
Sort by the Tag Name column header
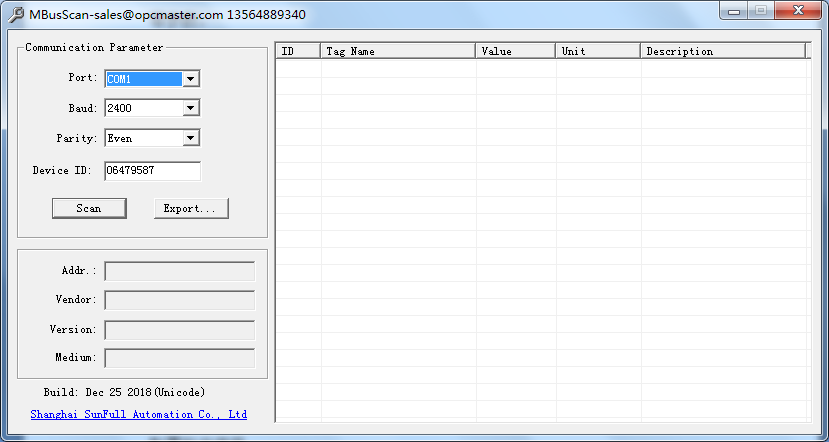398,51
